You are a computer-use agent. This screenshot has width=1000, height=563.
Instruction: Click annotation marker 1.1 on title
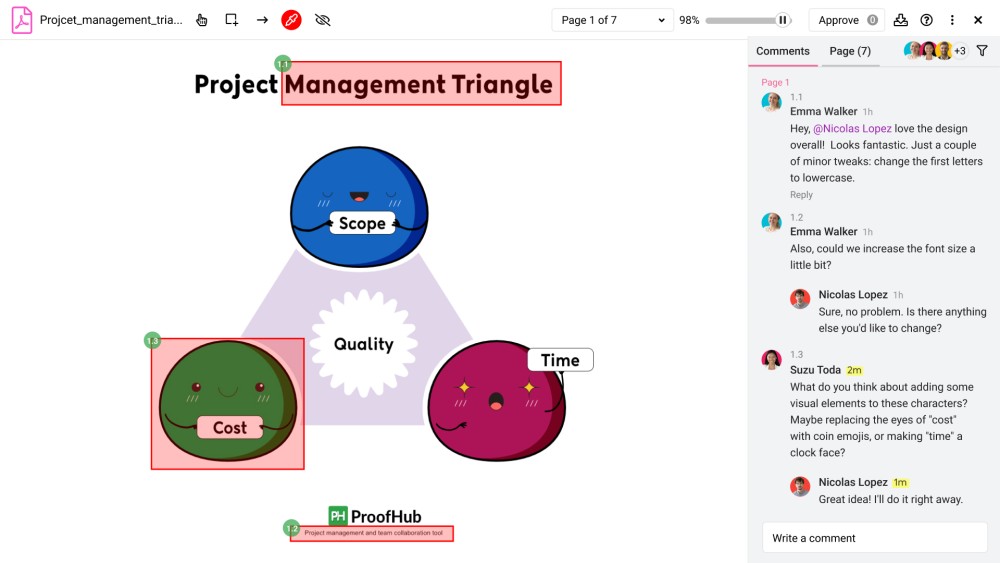(283, 64)
